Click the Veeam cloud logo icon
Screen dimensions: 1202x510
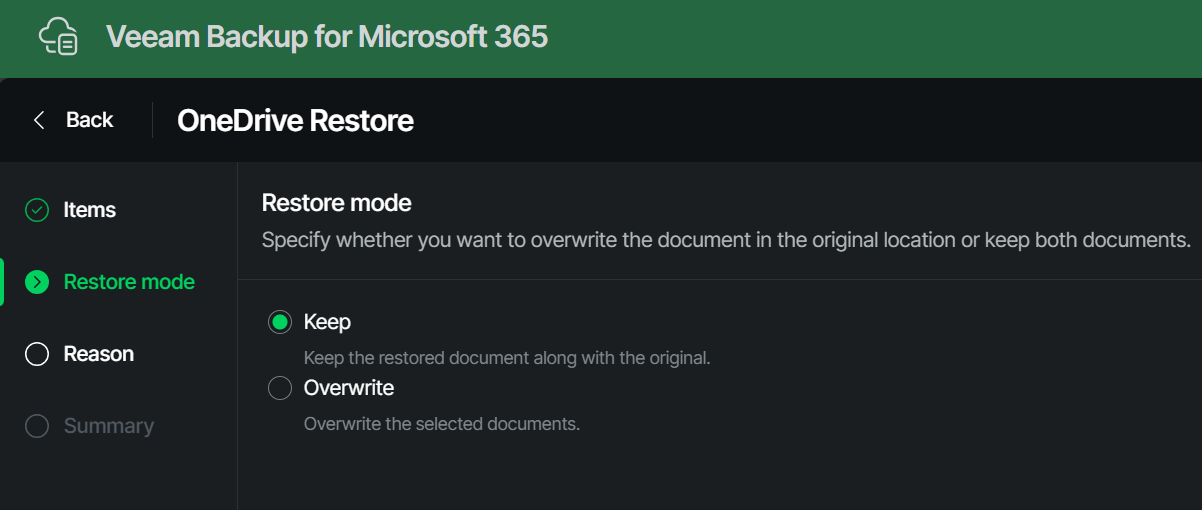pos(58,38)
